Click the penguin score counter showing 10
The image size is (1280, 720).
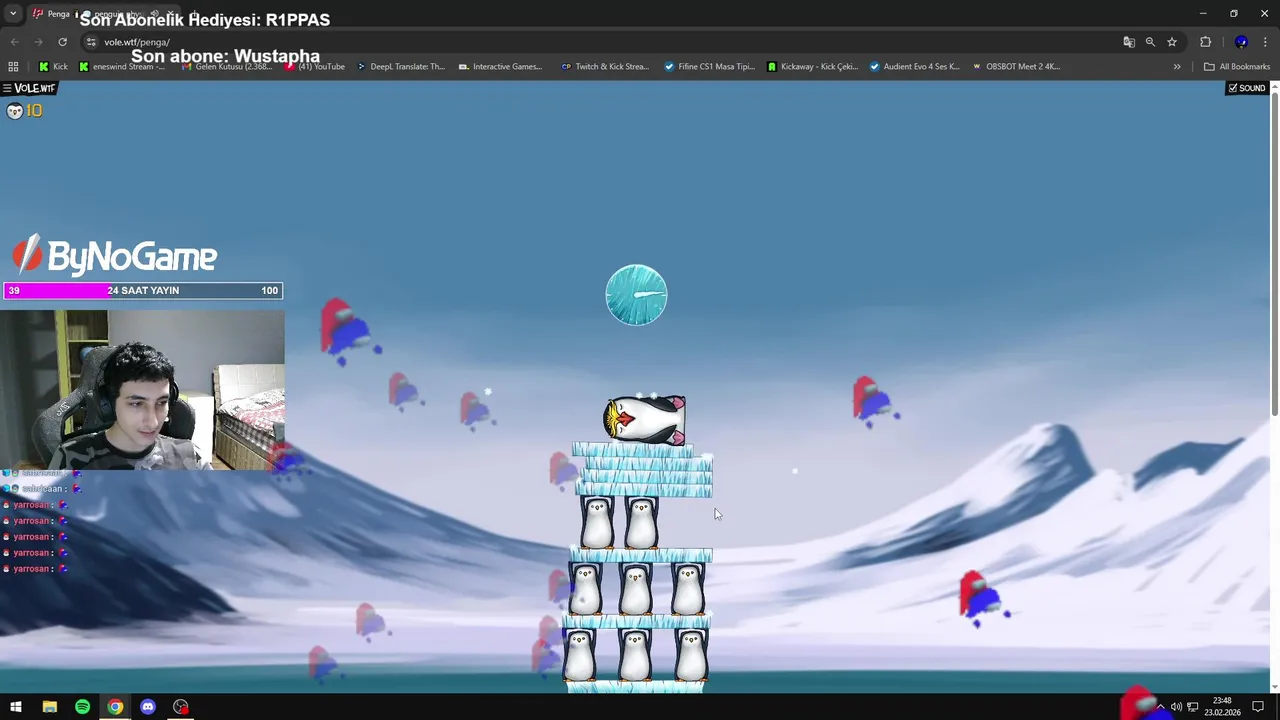coord(25,111)
